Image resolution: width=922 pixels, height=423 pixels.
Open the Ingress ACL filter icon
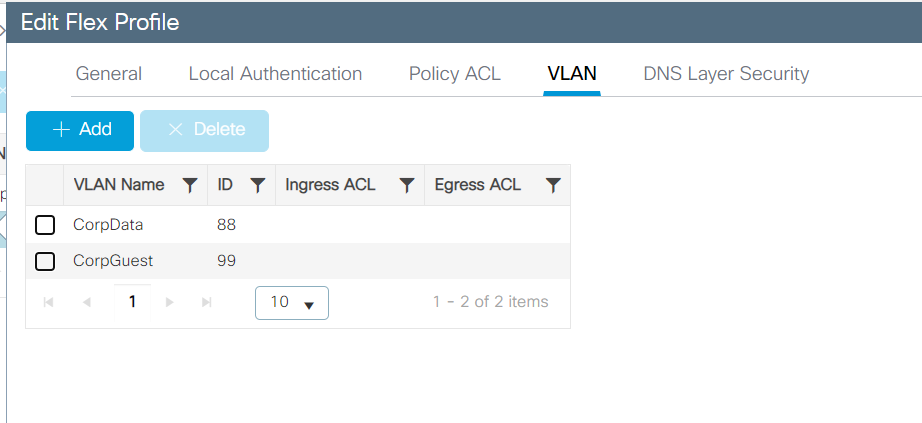coord(406,186)
